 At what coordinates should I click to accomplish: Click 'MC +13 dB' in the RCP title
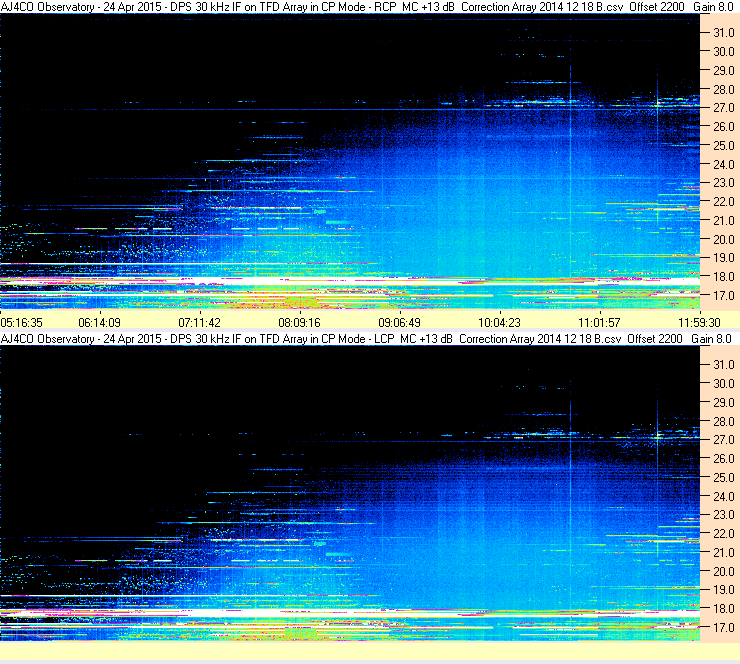tap(429, 7)
